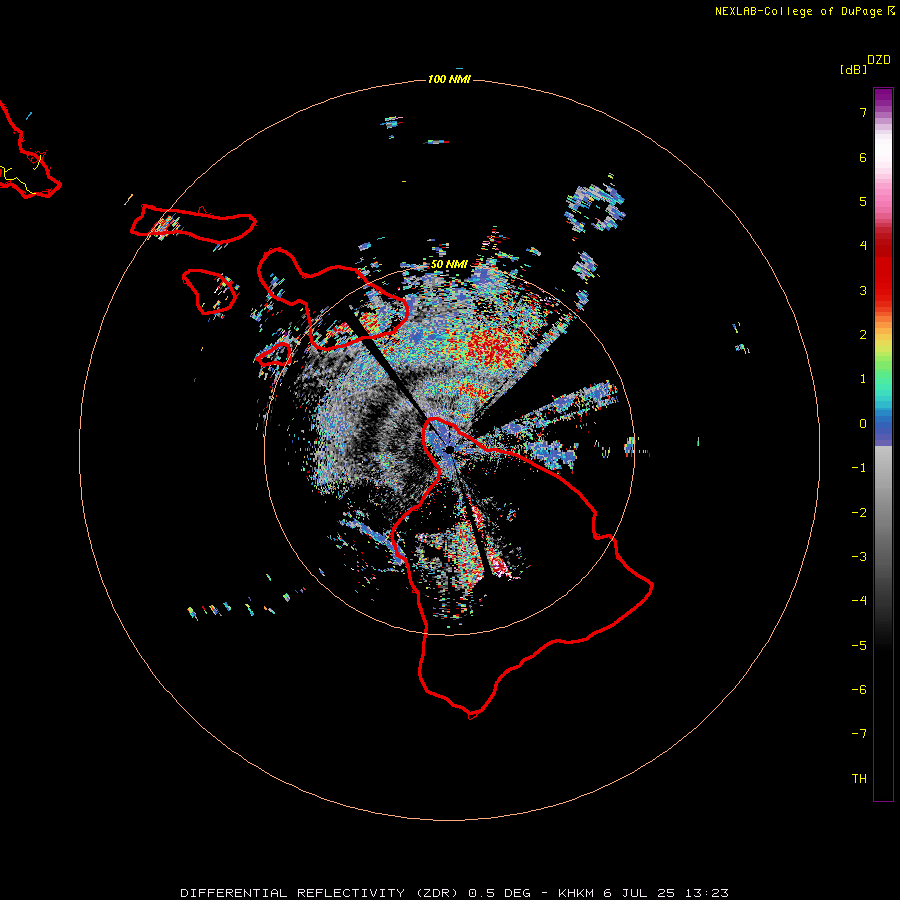Viewport: 900px width, 900px height.
Task: Click the ring-shaped echo northeast of the radar
Action: tap(595, 208)
